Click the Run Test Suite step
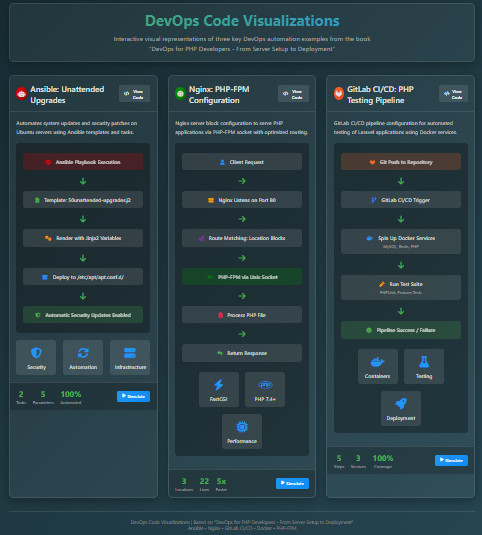Image resolution: width=482 pixels, height=535 pixels. [x=401, y=288]
